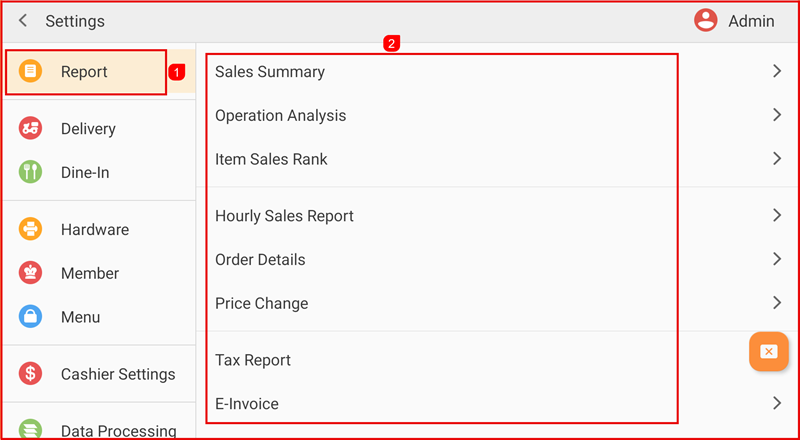Open the Member icon in sidebar

coord(31,273)
